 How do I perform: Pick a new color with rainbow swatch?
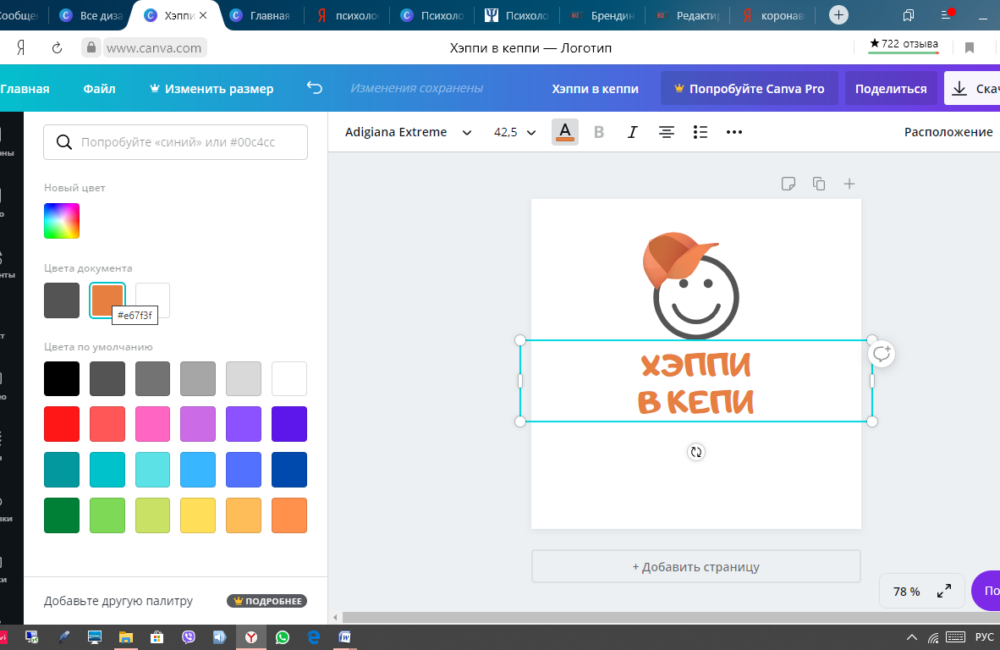62,221
